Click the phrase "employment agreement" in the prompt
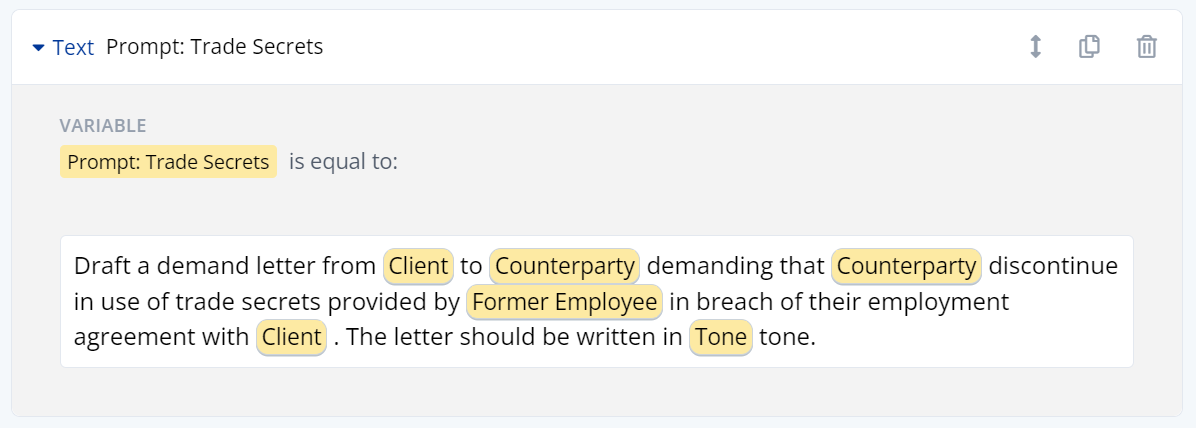Image resolution: width=1196 pixels, height=428 pixels. pyautogui.click(x=900, y=302)
